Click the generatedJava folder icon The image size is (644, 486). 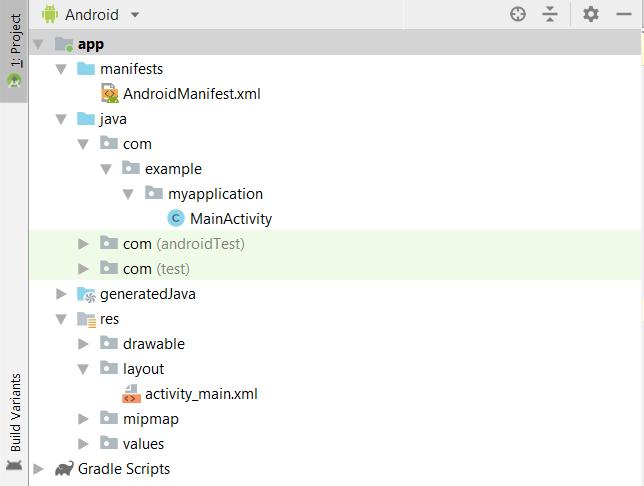(86, 294)
